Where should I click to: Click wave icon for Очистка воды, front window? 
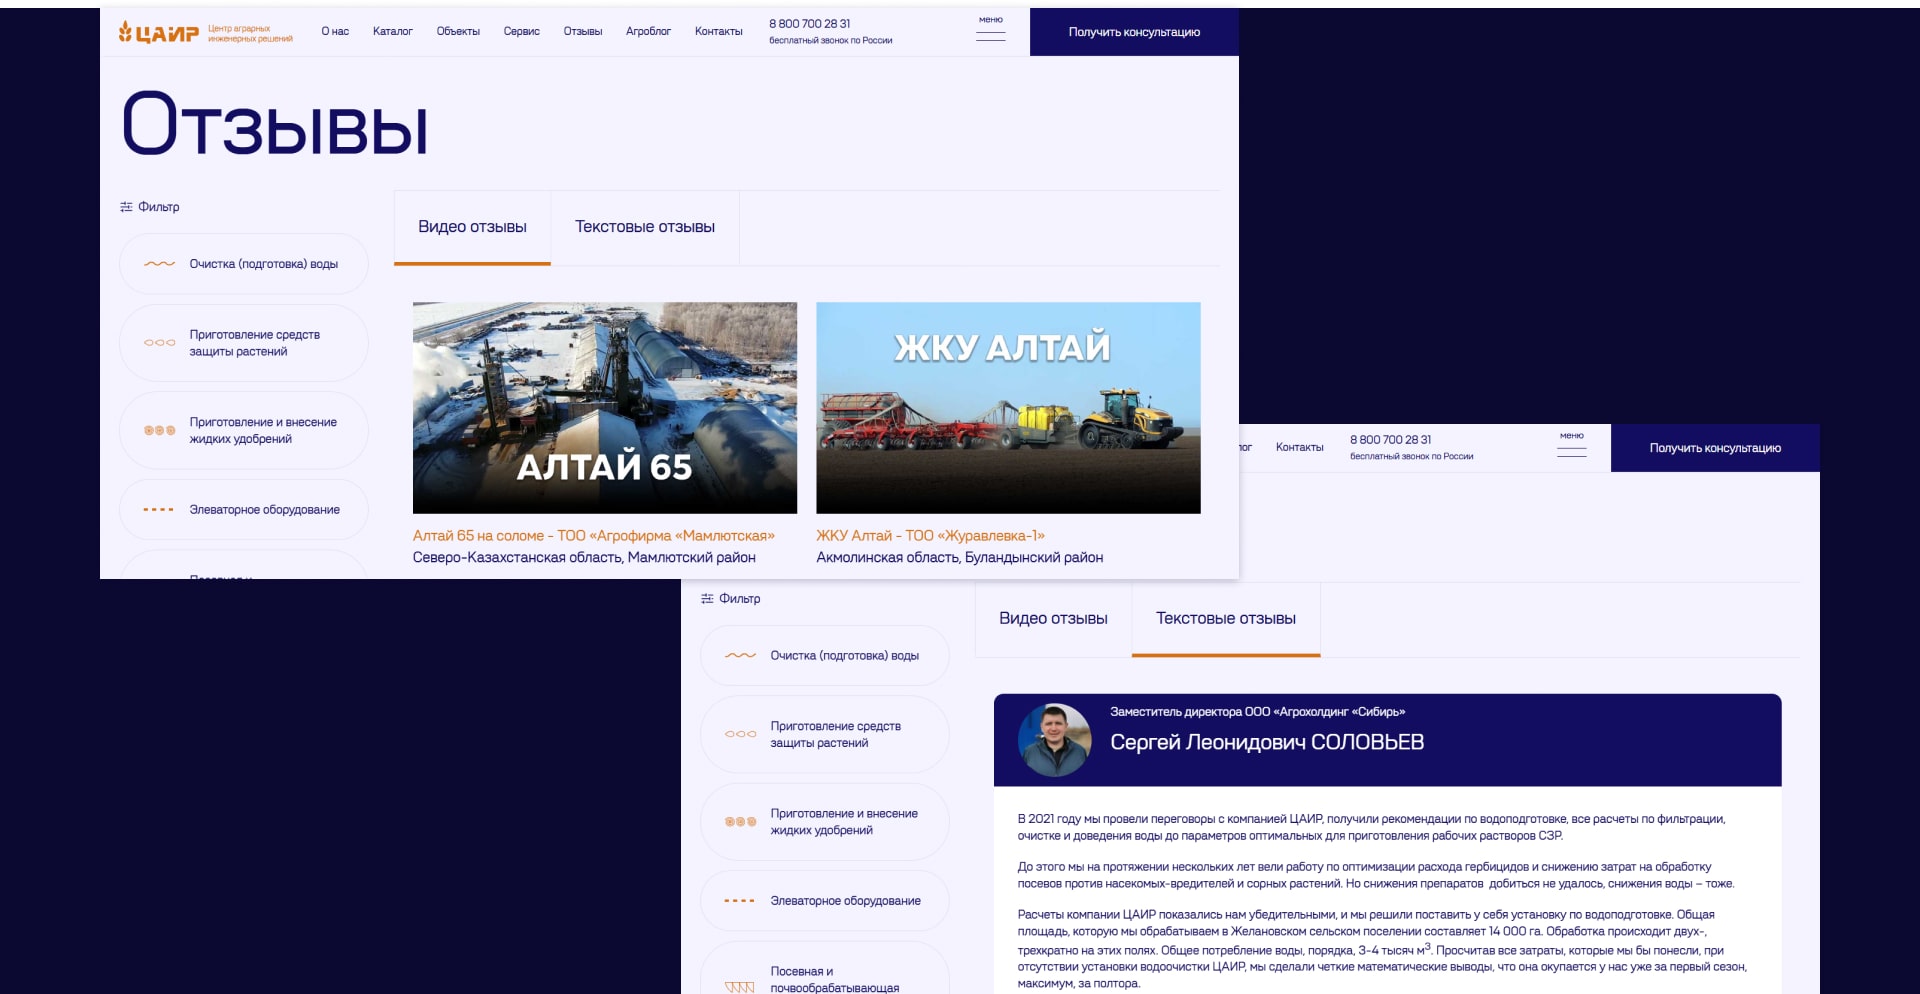(x=159, y=264)
